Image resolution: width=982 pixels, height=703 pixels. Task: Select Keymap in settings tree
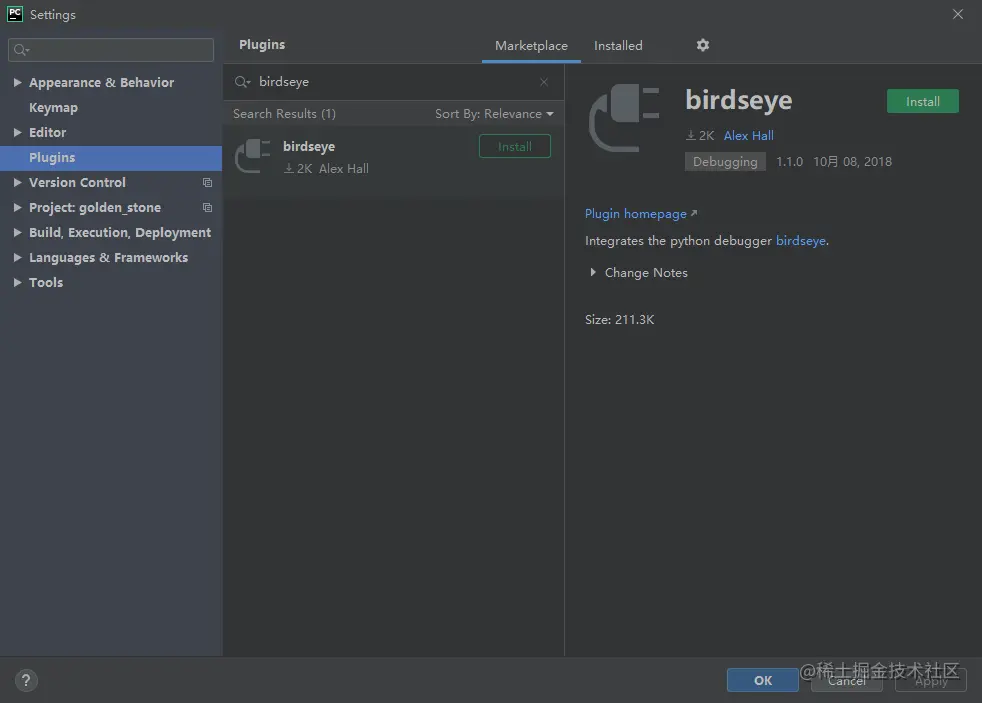click(53, 108)
